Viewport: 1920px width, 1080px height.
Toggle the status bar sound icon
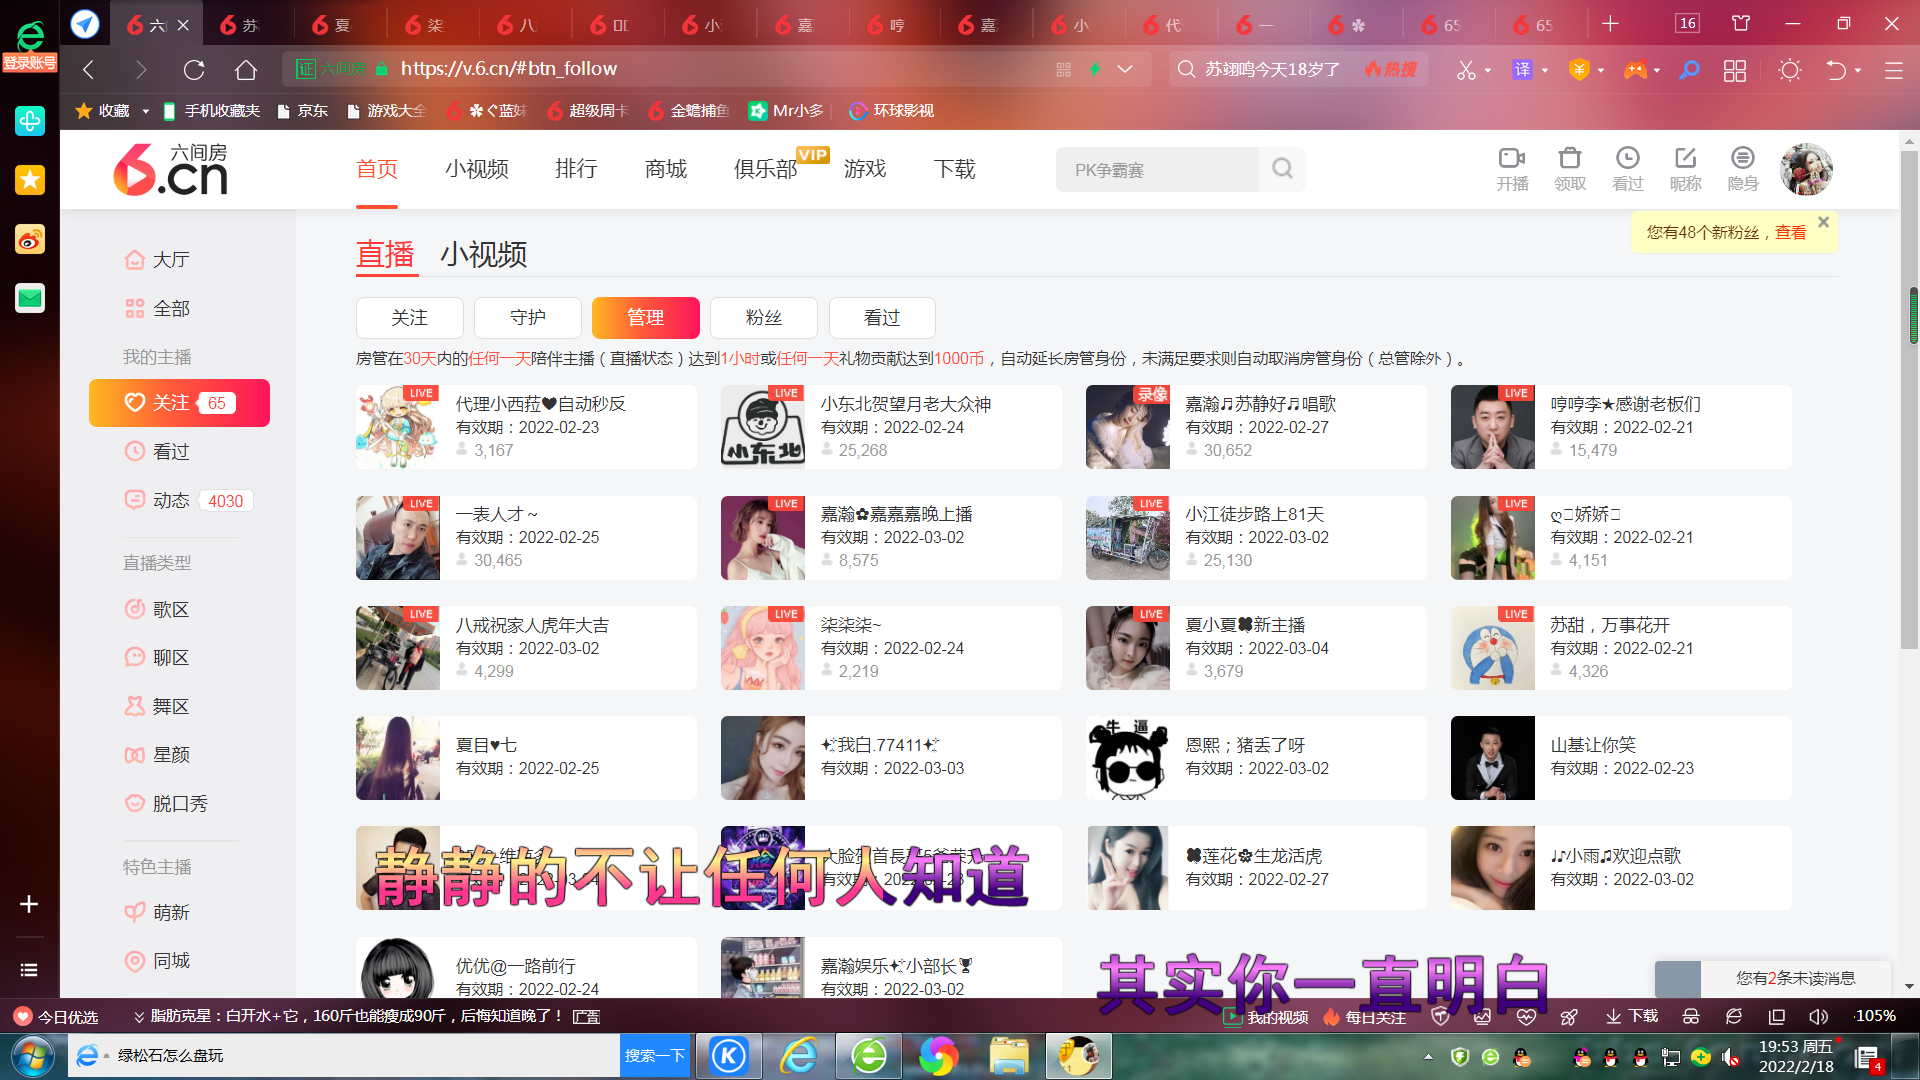pos(1818,1017)
